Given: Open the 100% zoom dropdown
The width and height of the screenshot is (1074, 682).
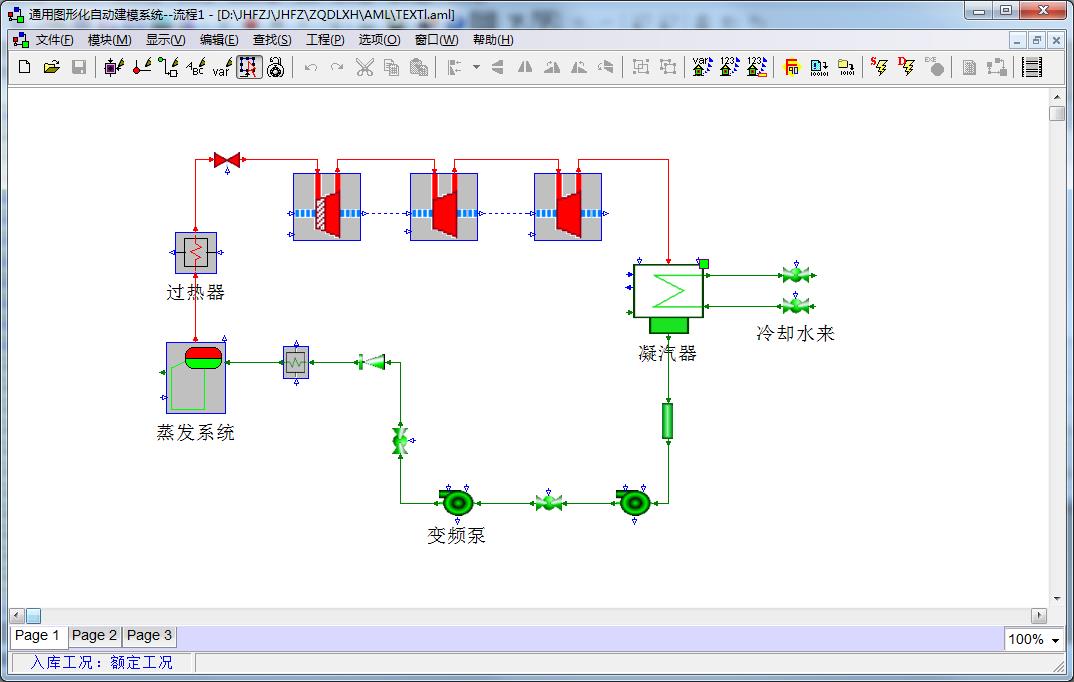Looking at the screenshot, I should 1056,640.
